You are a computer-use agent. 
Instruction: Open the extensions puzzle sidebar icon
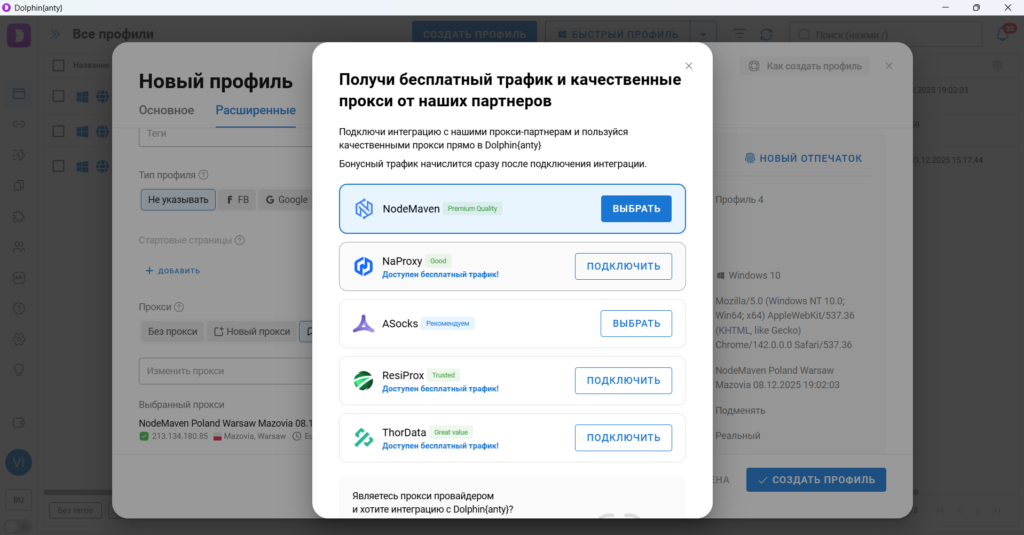pos(19,216)
